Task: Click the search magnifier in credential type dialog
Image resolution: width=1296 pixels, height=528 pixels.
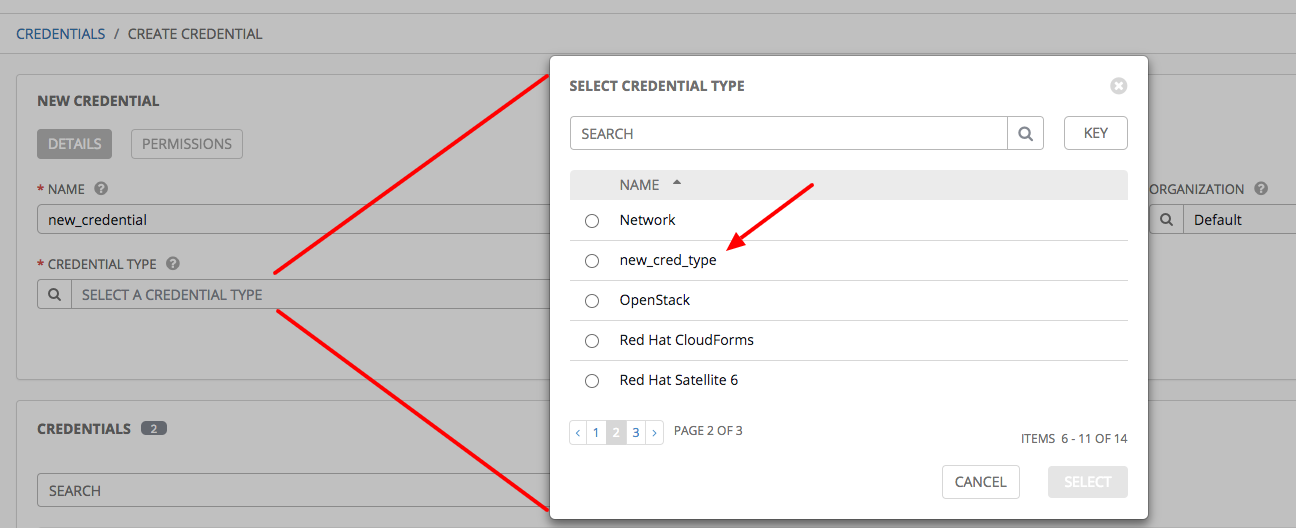Action: click(1025, 133)
